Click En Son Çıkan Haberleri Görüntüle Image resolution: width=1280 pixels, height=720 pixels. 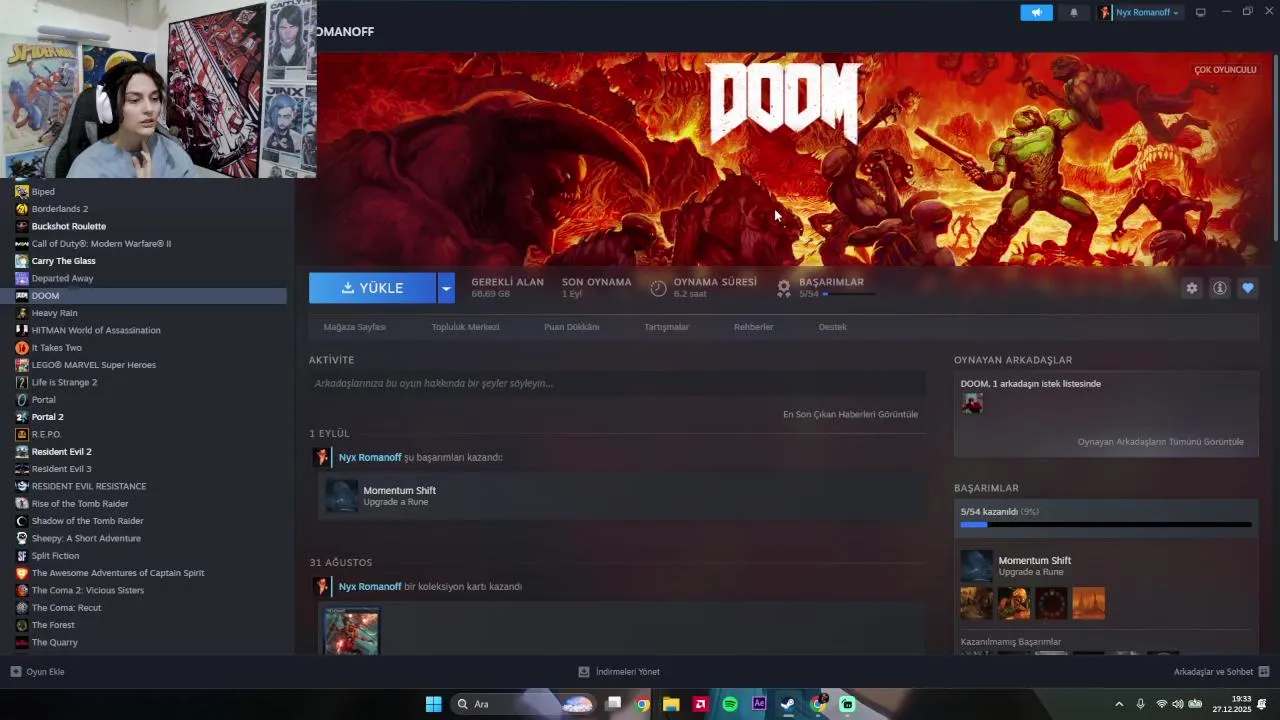coord(850,414)
